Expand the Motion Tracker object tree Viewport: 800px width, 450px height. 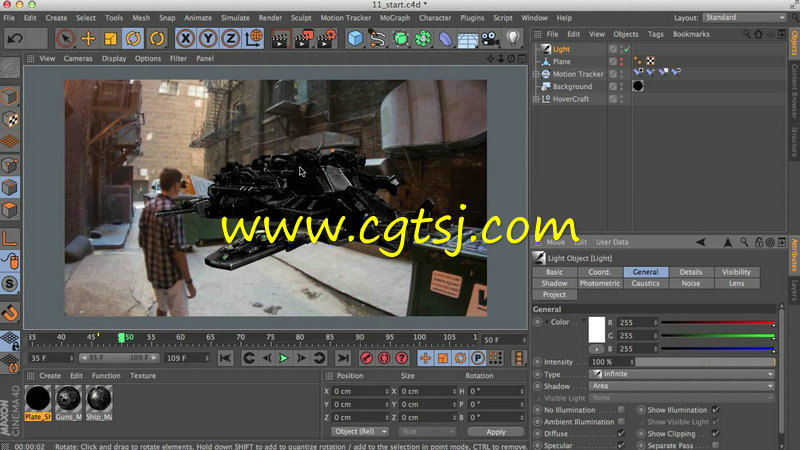pyautogui.click(x=536, y=74)
